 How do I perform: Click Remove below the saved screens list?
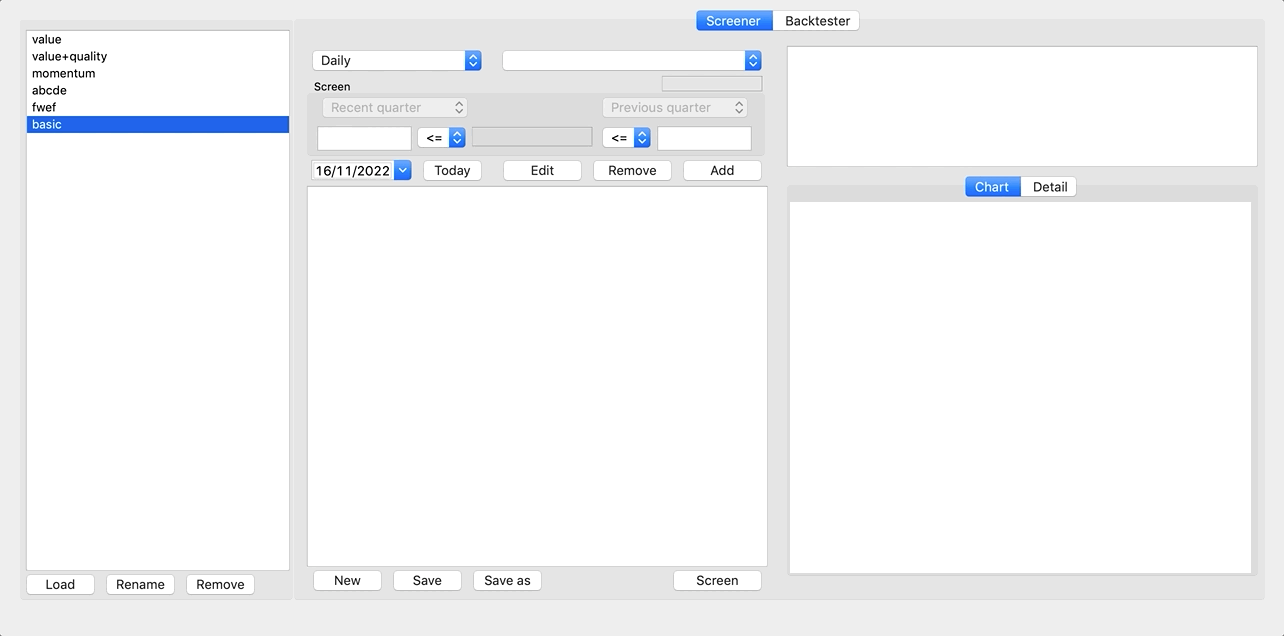point(220,585)
